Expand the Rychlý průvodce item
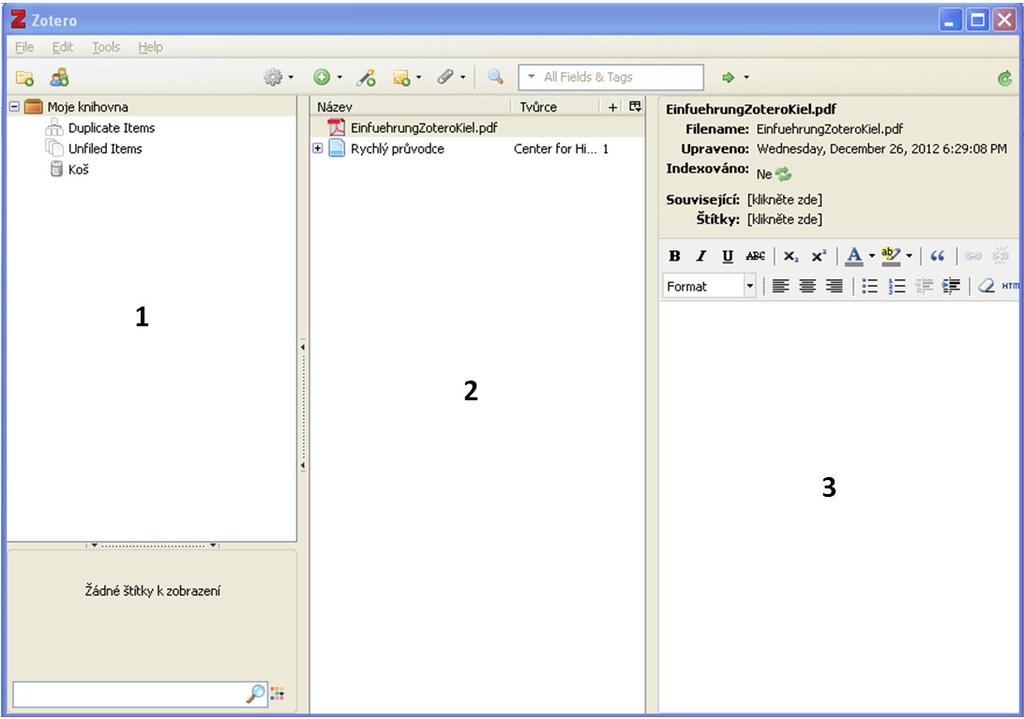 [x=317, y=148]
